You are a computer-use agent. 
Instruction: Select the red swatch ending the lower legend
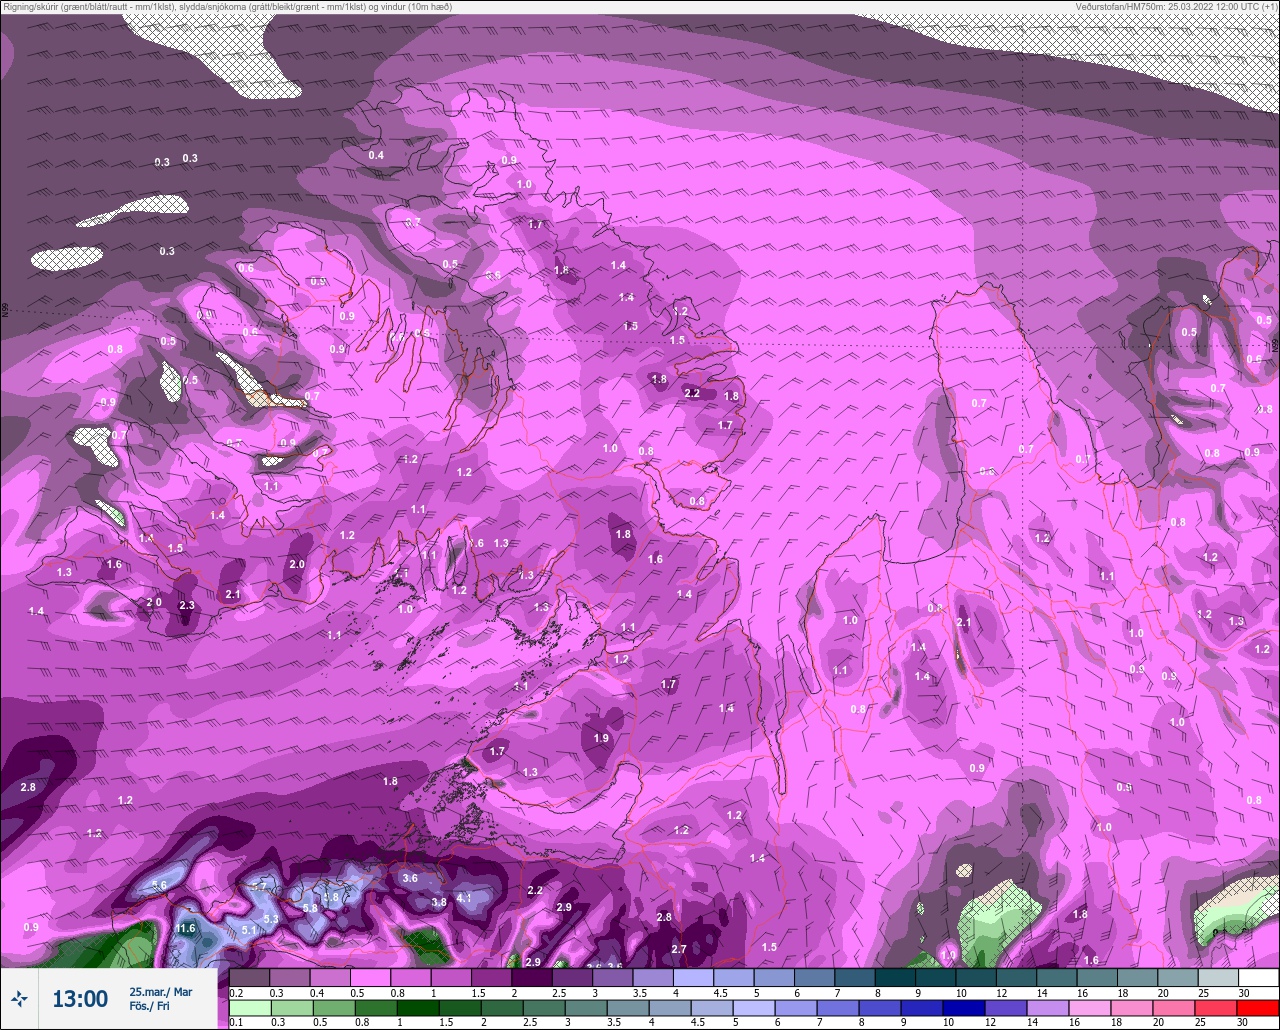point(1257,1008)
